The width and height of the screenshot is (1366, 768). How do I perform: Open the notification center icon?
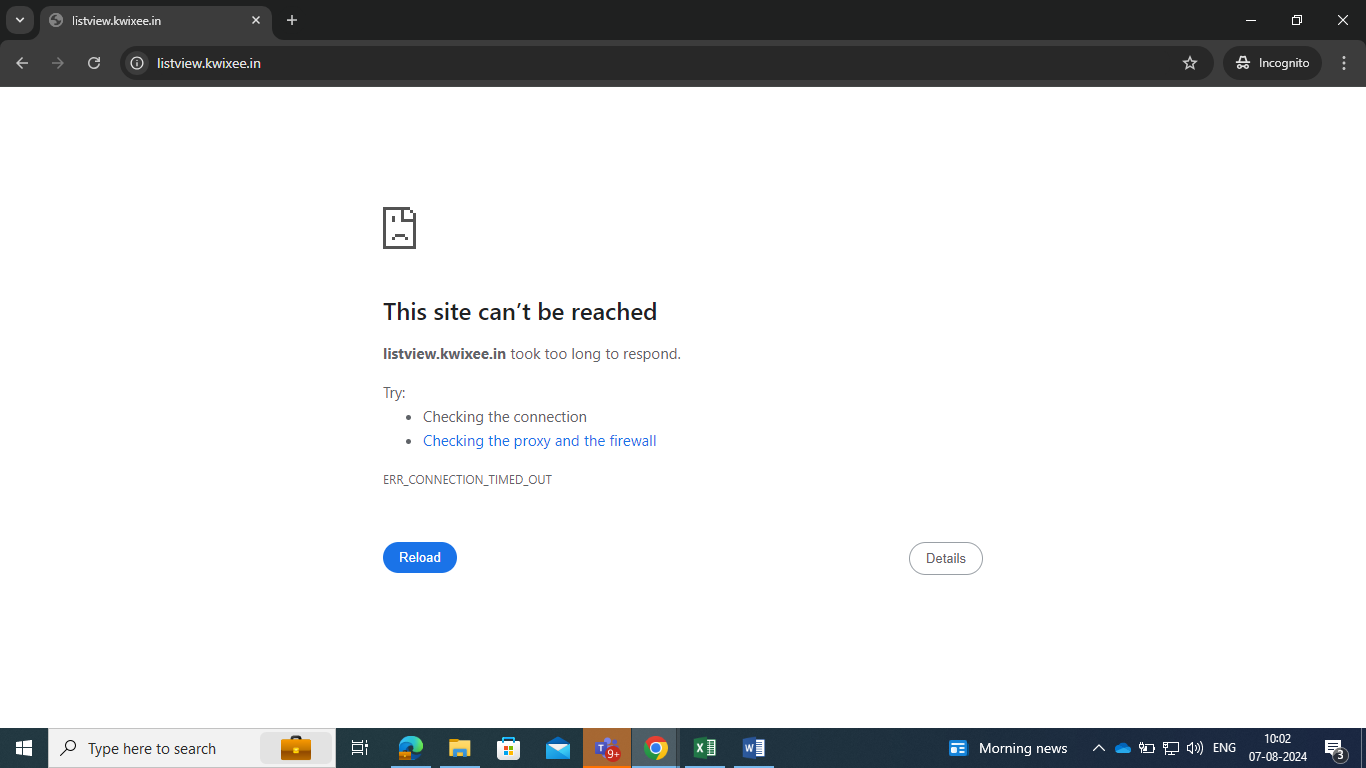click(1334, 748)
